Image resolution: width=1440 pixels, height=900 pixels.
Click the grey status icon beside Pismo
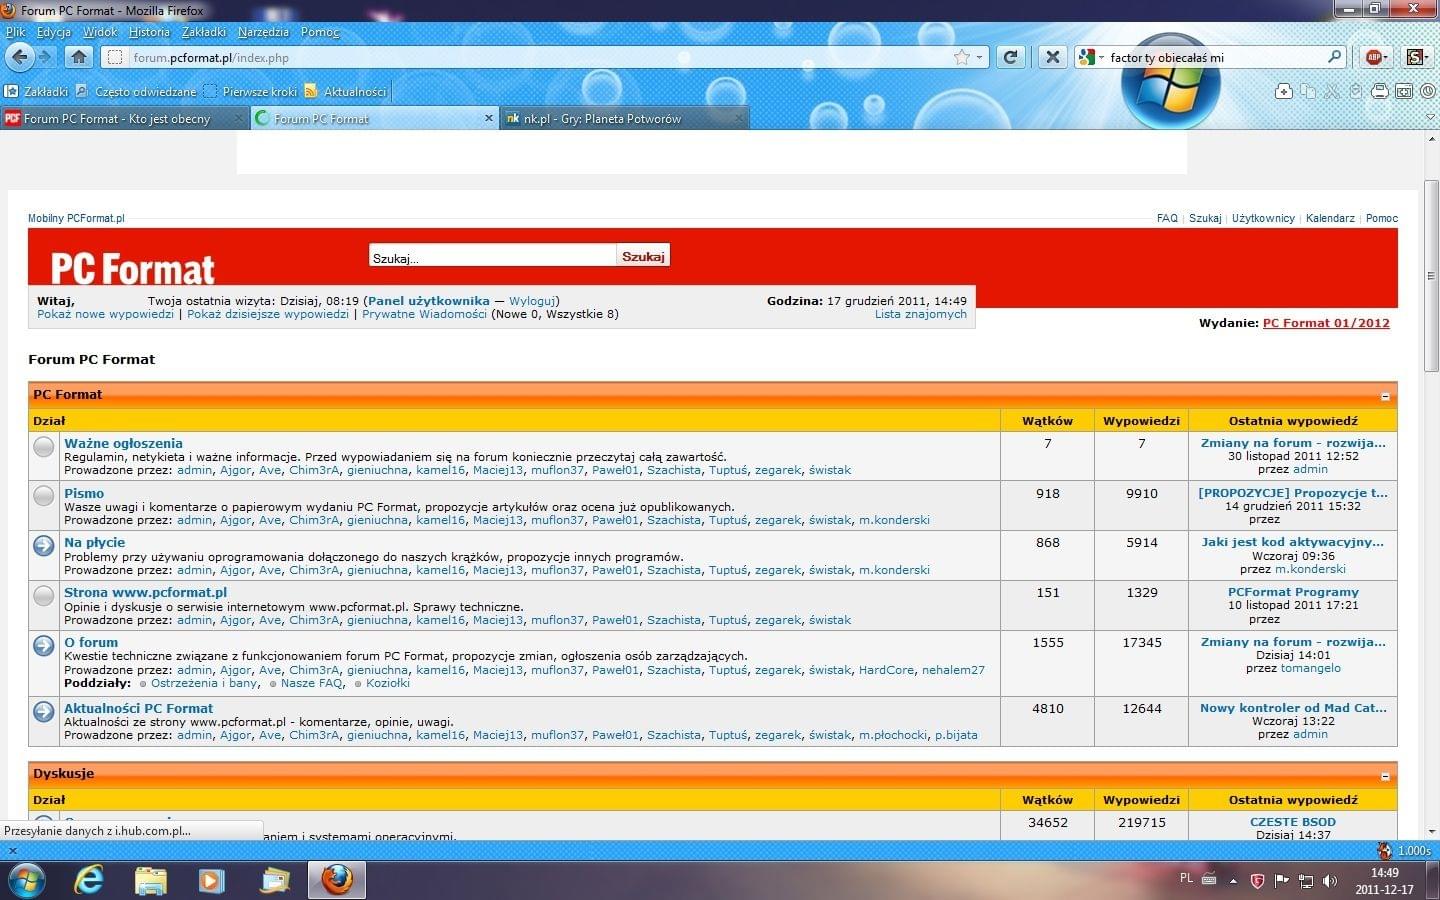(x=44, y=496)
